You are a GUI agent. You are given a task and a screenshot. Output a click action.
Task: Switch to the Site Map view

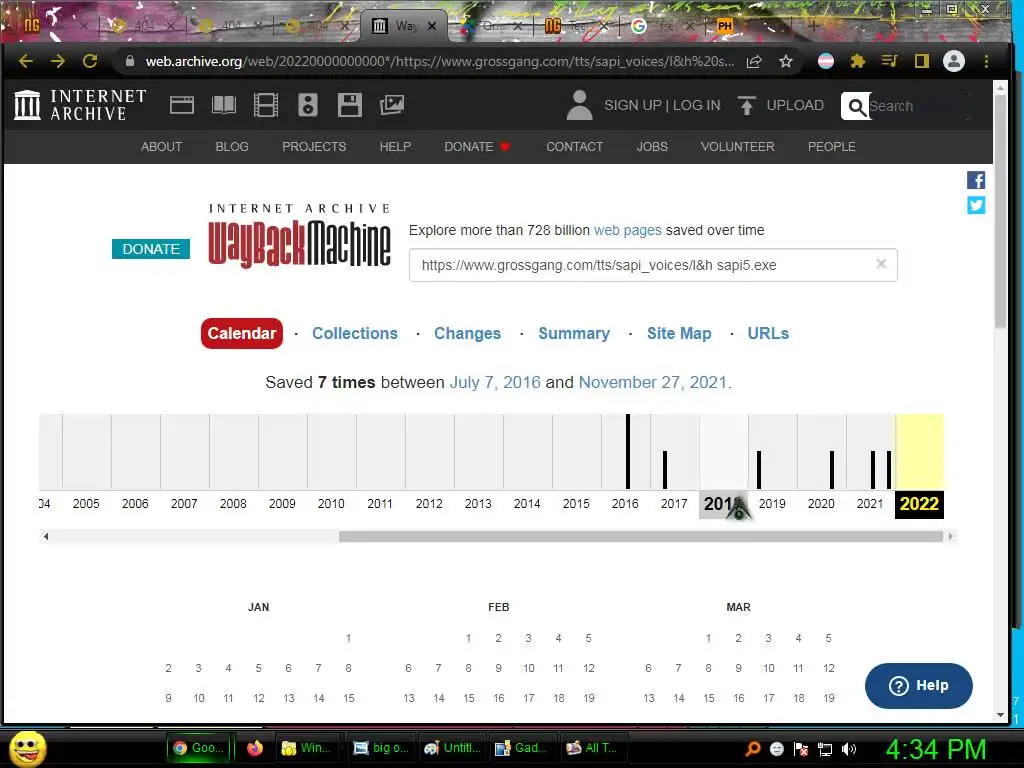pyautogui.click(x=679, y=333)
